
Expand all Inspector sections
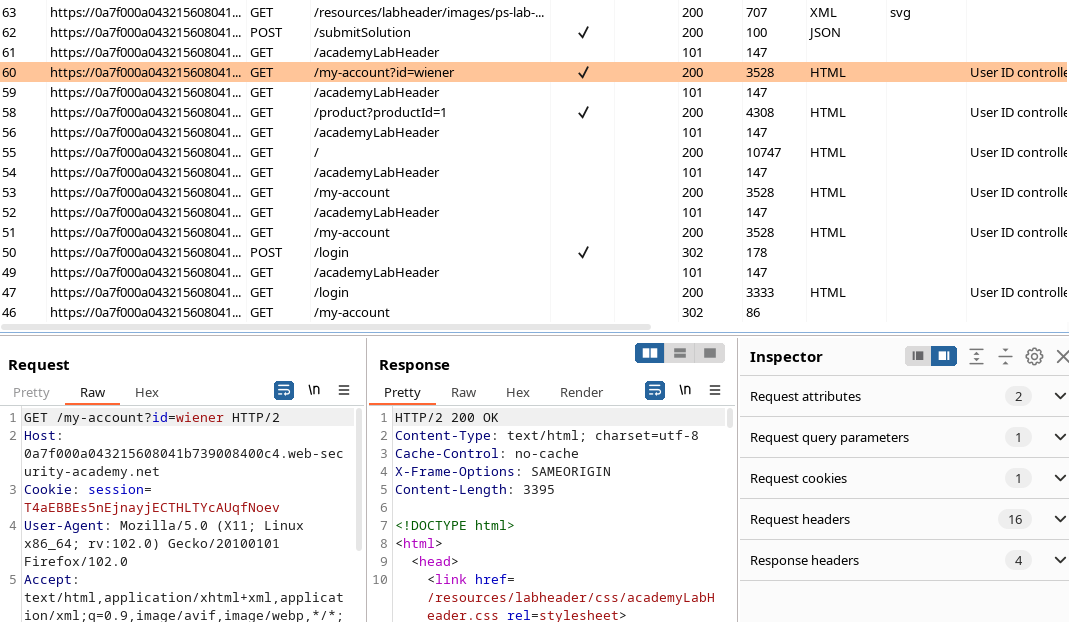point(976,356)
